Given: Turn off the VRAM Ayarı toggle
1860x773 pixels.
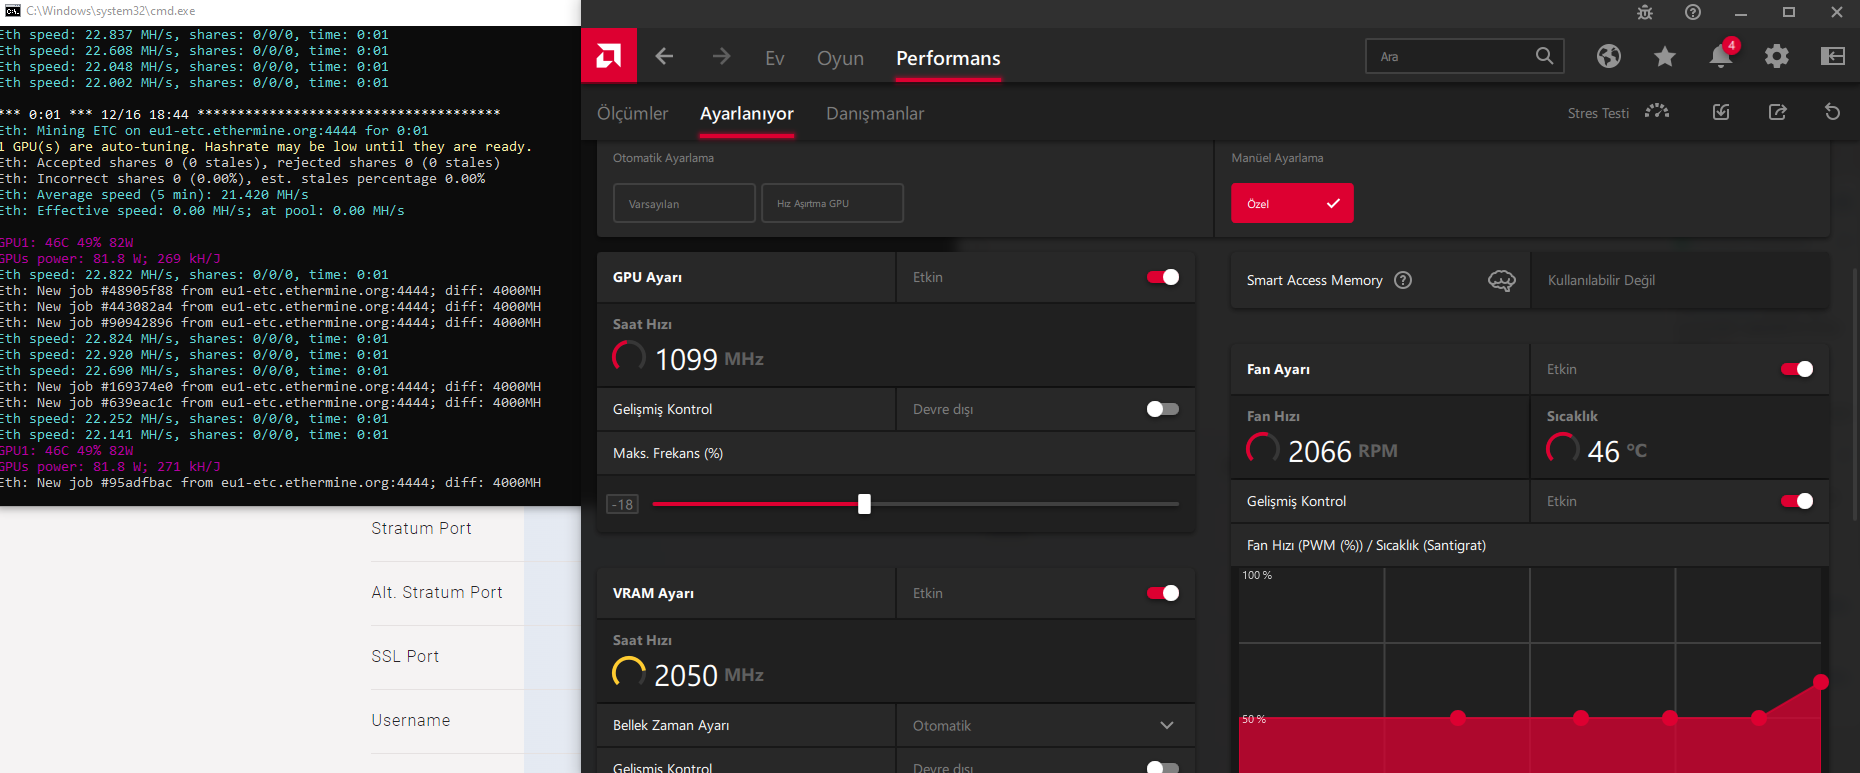Looking at the screenshot, I should [1163, 593].
